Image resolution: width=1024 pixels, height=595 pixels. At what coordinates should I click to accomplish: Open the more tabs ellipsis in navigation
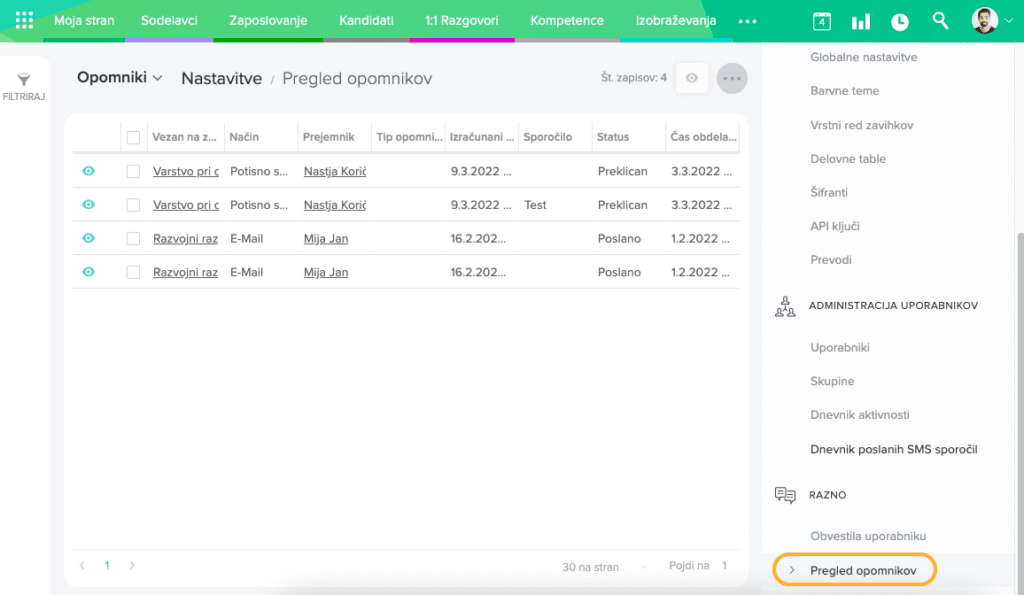[x=747, y=21]
